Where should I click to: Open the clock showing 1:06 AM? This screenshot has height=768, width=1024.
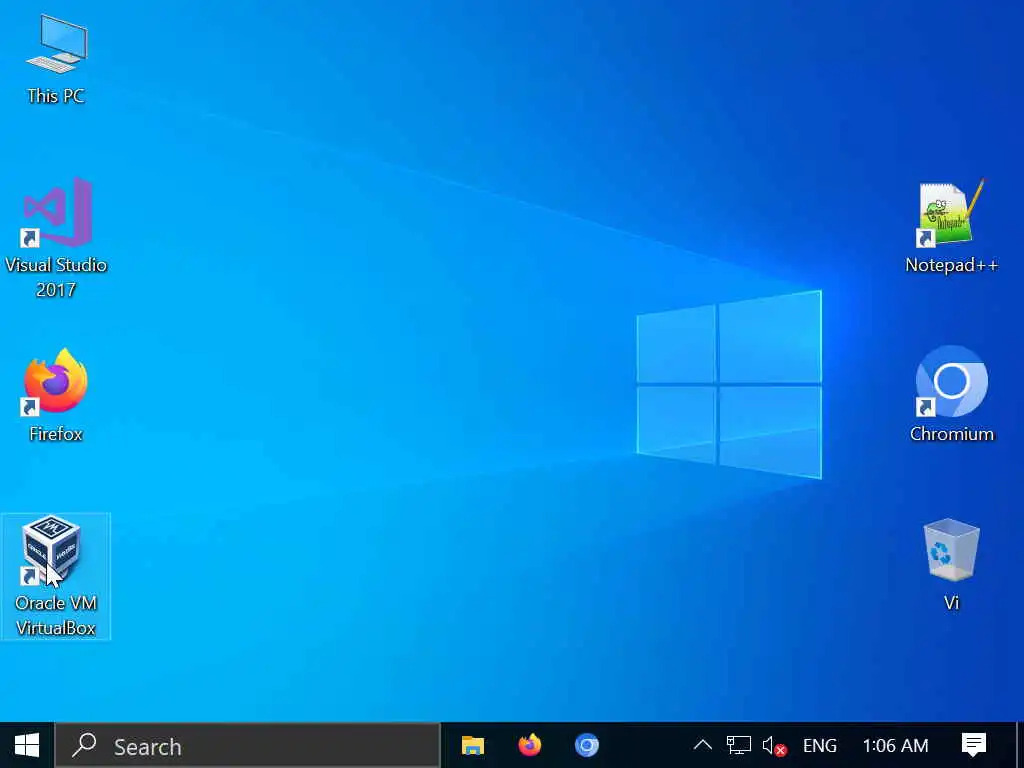pyautogui.click(x=895, y=745)
